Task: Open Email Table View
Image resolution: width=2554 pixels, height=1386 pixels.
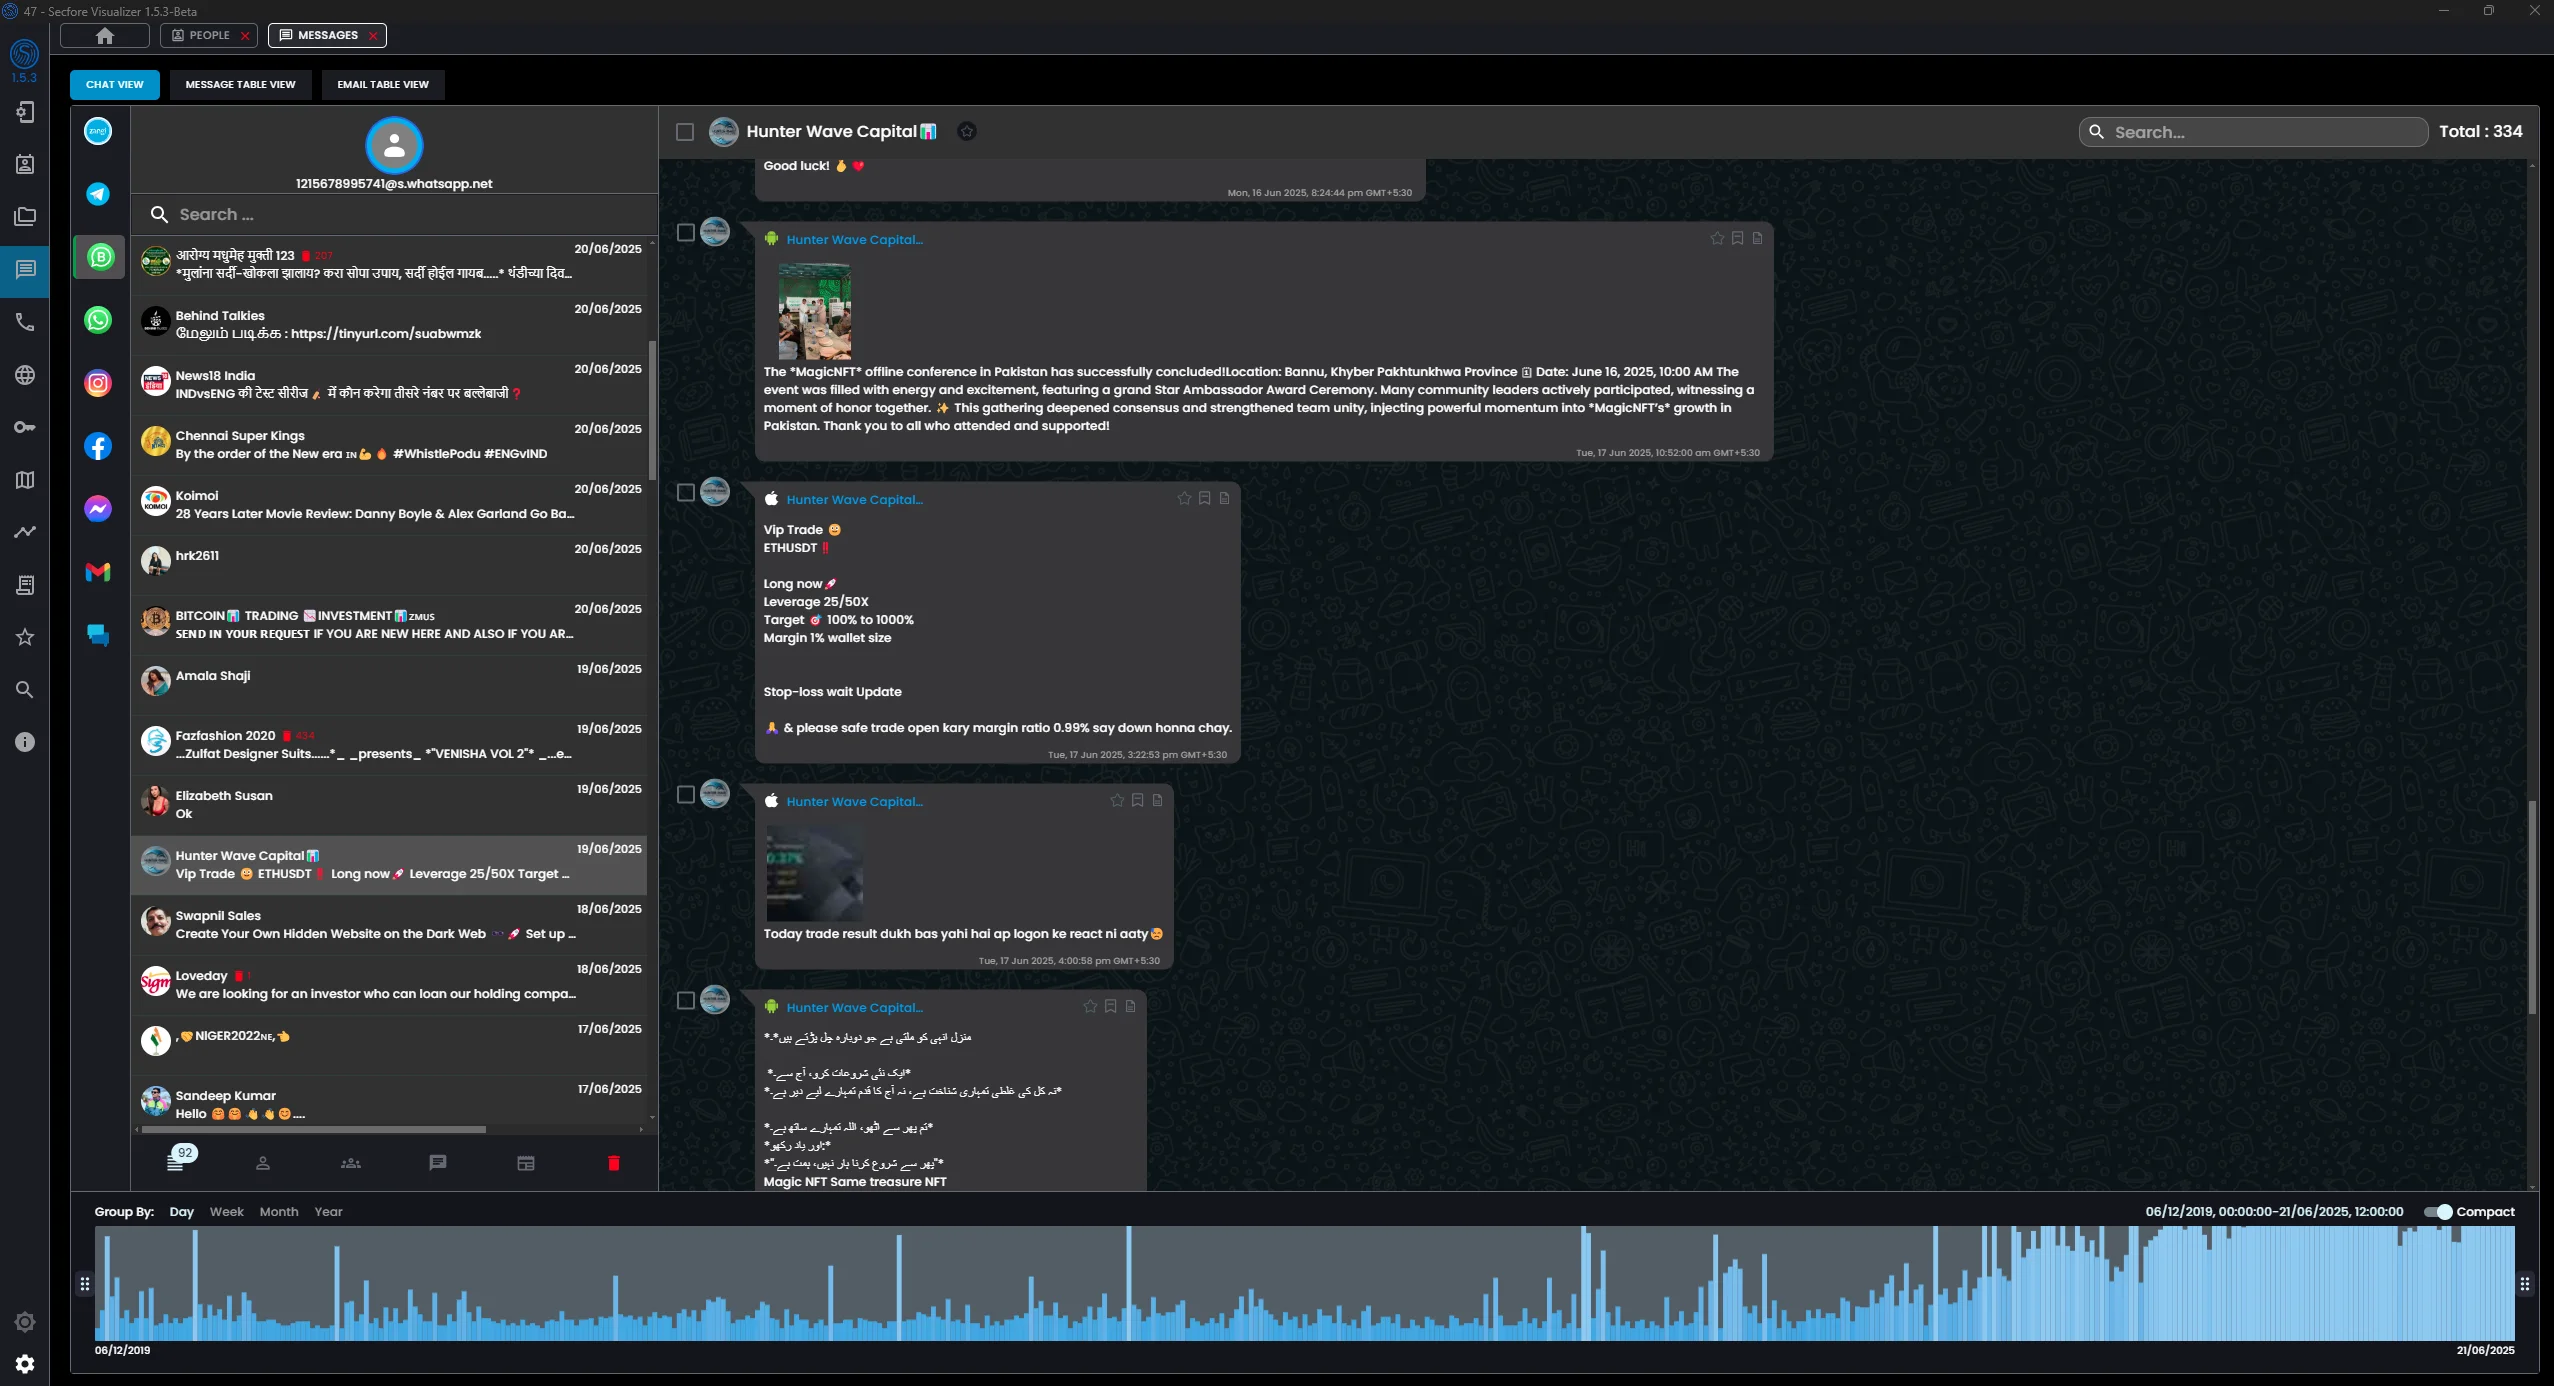Action: click(x=383, y=85)
